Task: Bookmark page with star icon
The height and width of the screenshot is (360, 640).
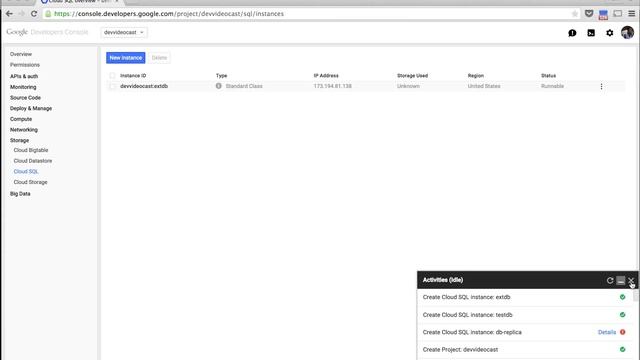Action: 575,14
